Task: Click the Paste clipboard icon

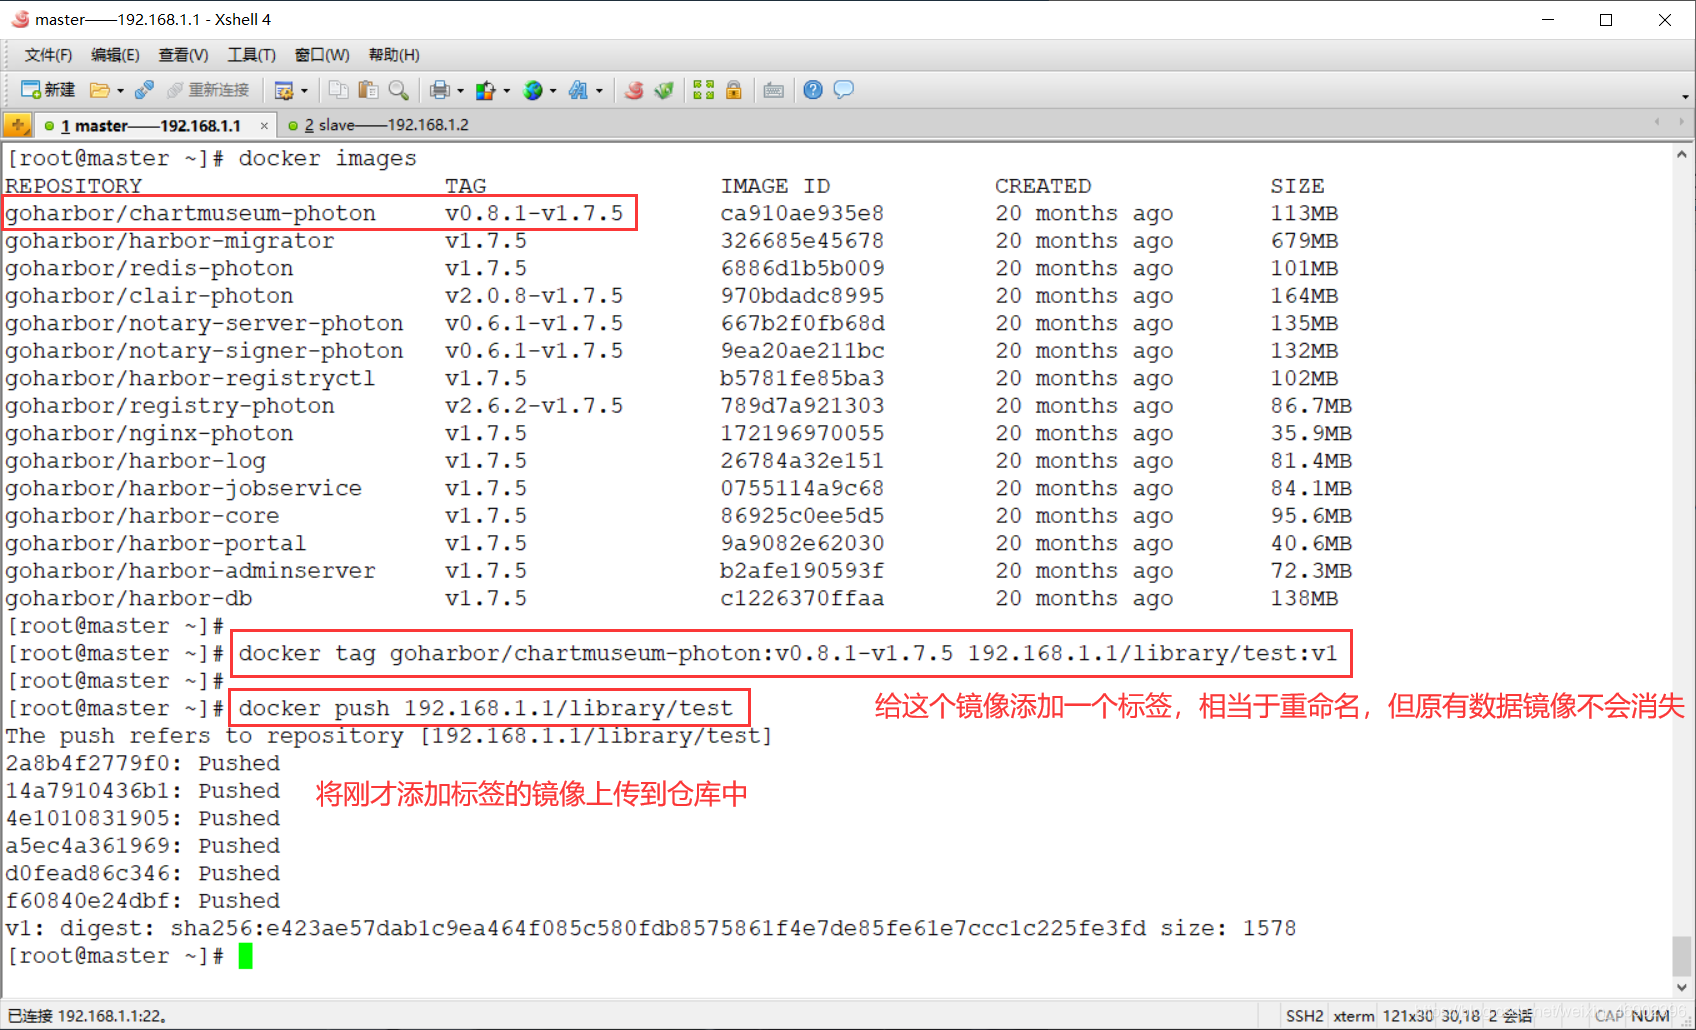Action: 368,90
